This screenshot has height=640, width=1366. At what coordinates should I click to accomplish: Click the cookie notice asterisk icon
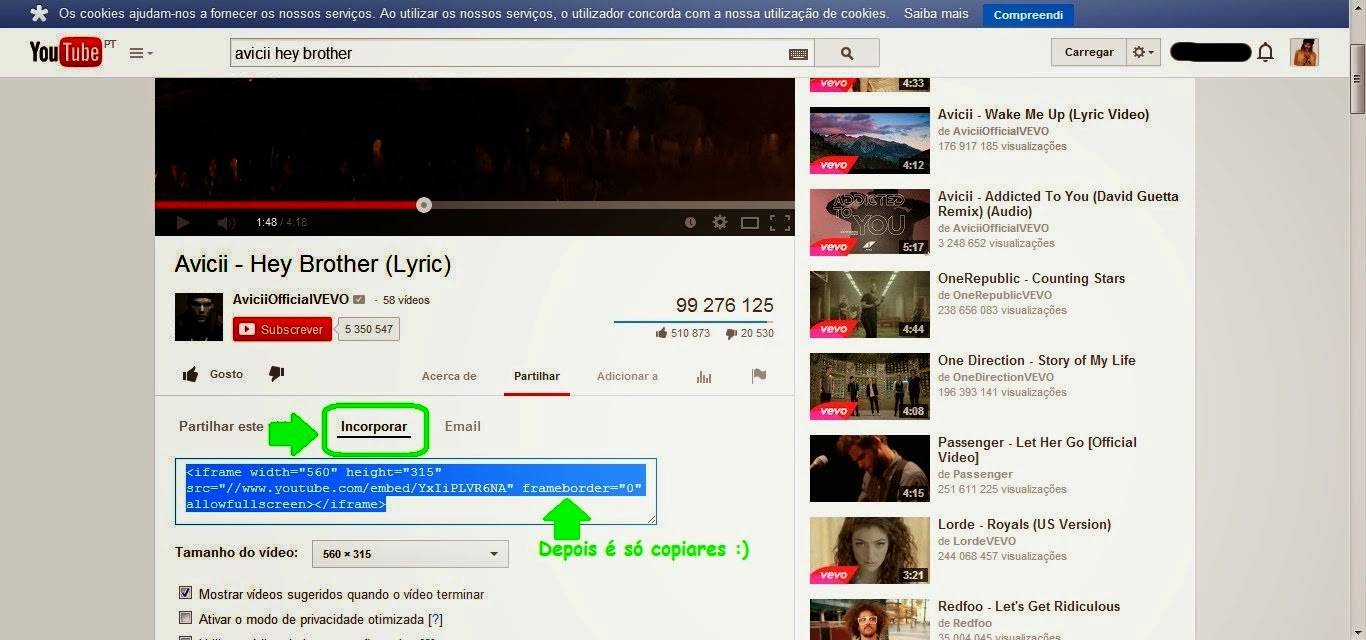[x=38, y=14]
